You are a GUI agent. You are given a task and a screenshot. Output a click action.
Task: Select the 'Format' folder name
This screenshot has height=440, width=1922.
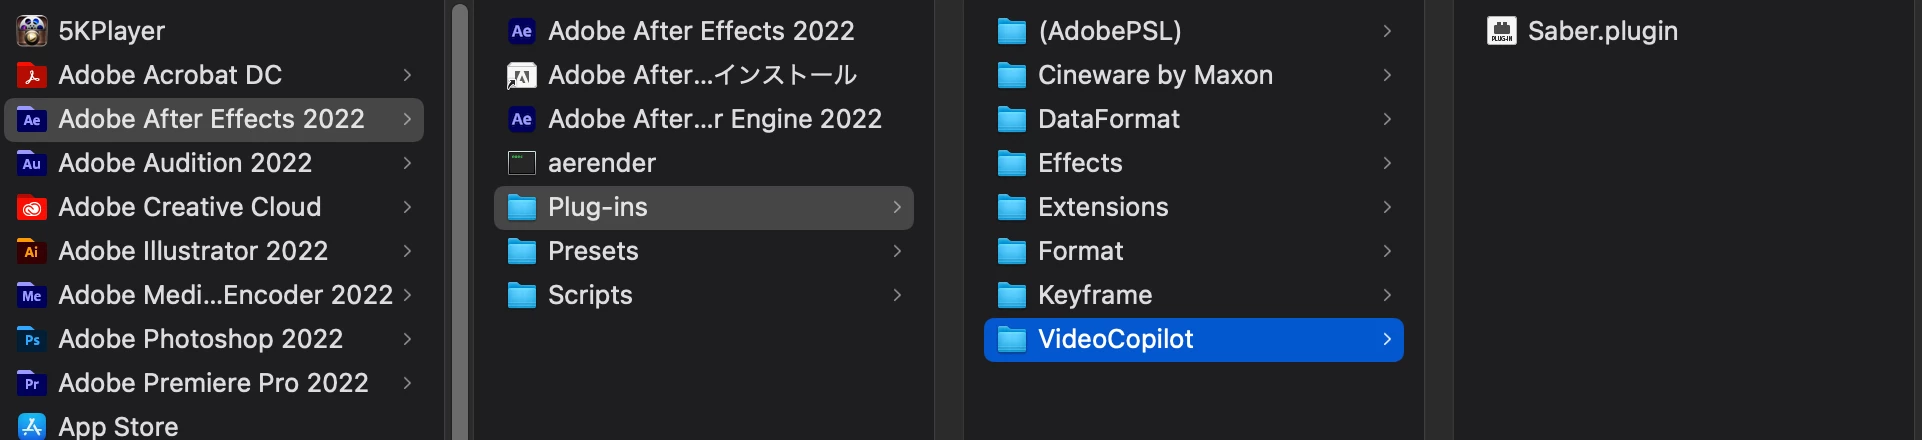[x=1081, y=251]
